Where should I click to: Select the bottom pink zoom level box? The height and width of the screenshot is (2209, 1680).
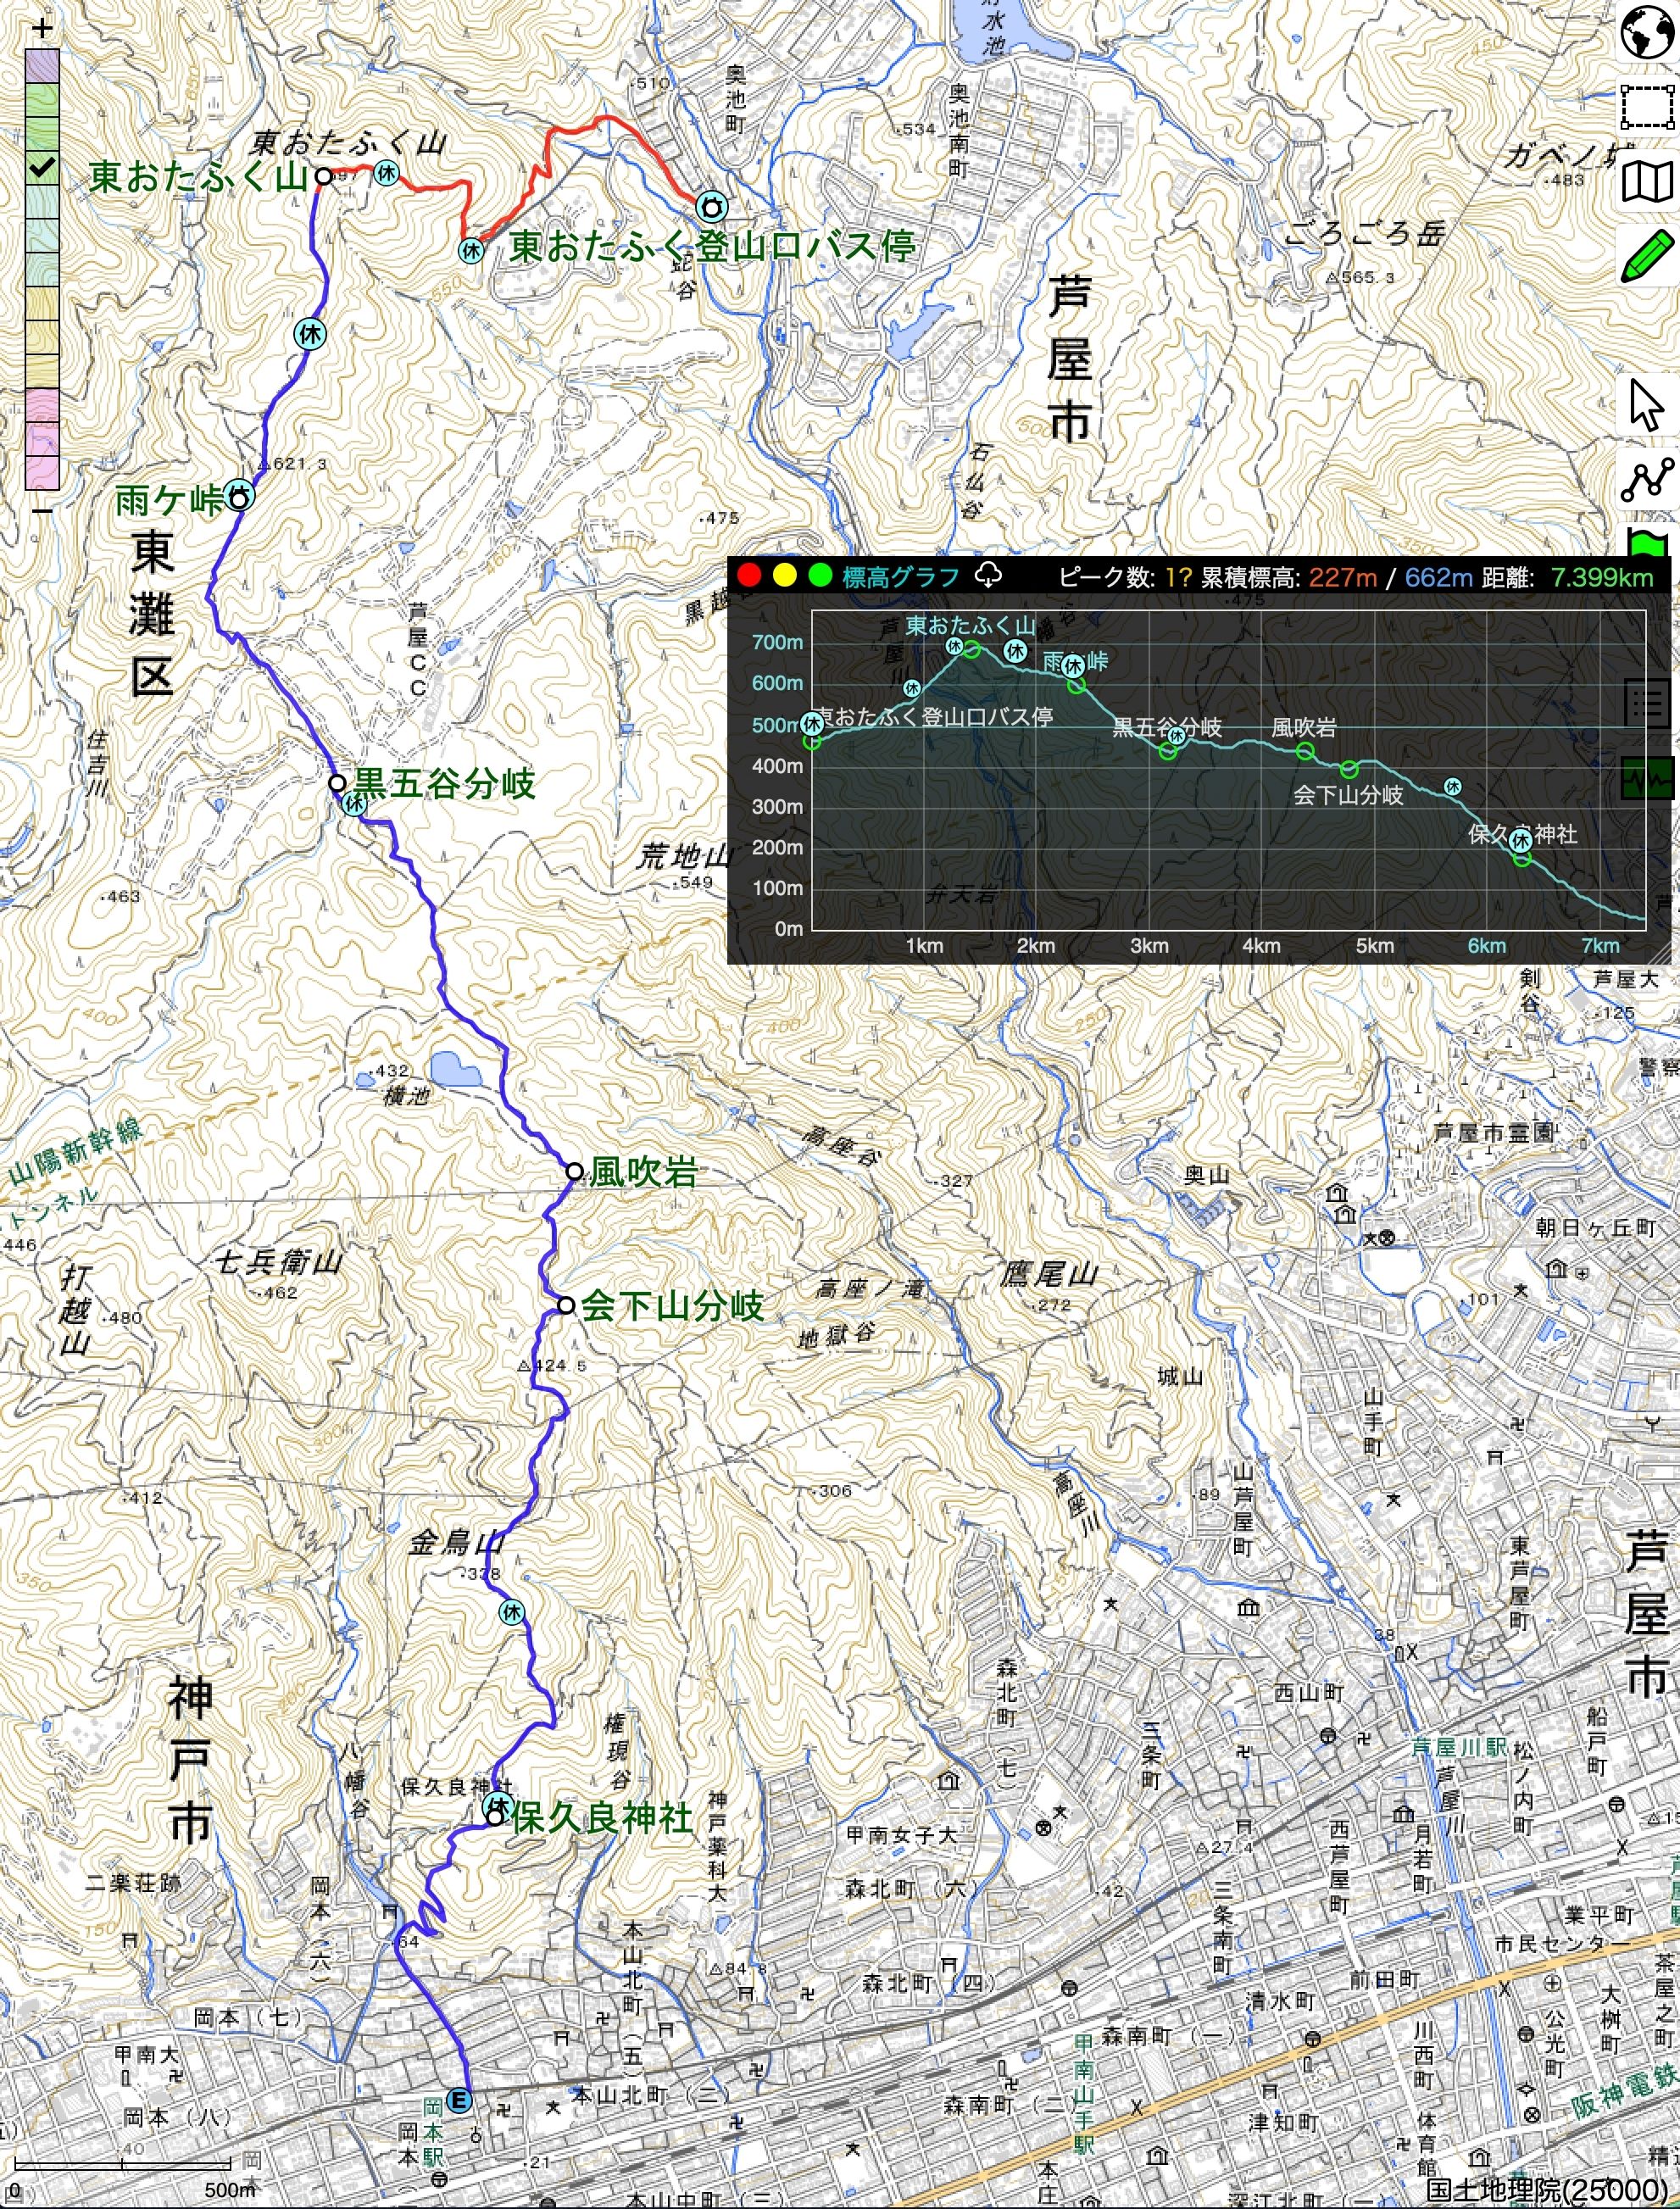click(42, 473)
